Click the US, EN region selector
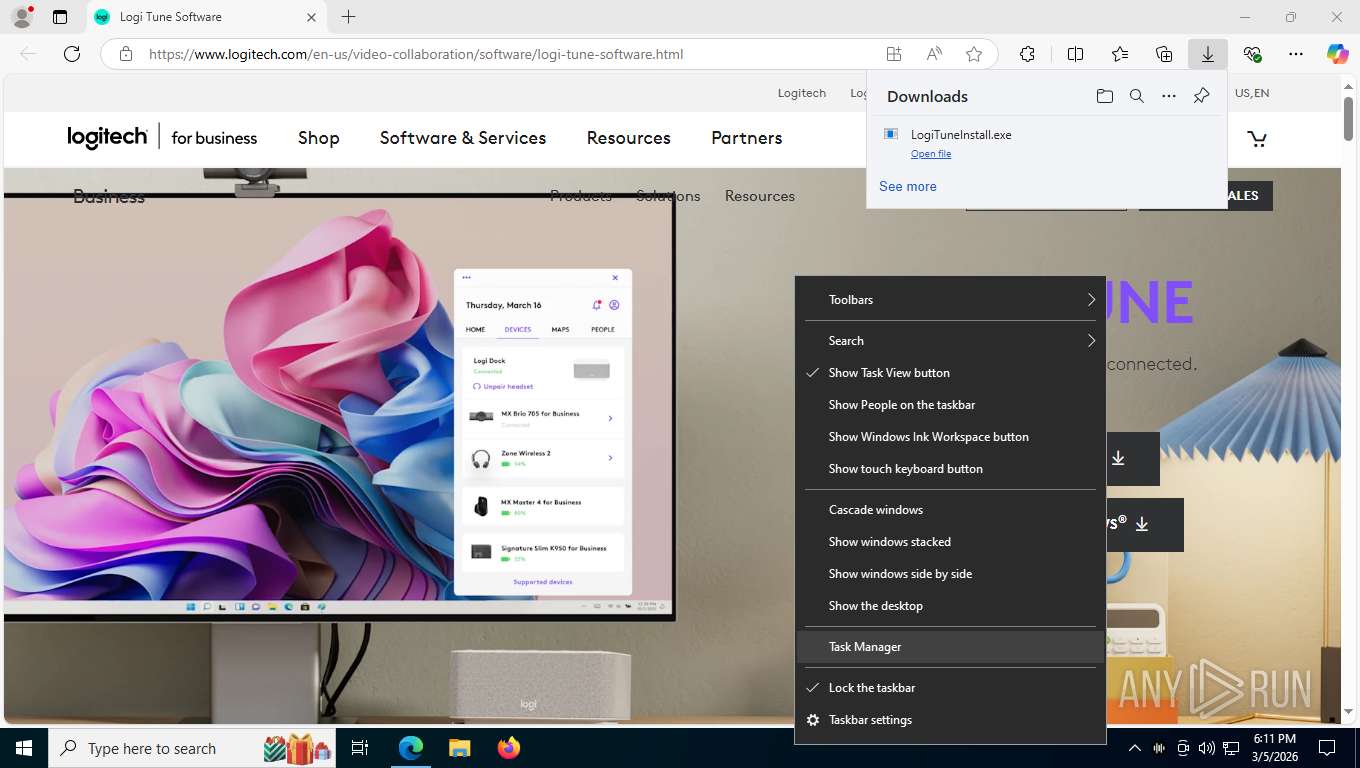This screenshot has height=768, width=1360. click(1252, 93)
